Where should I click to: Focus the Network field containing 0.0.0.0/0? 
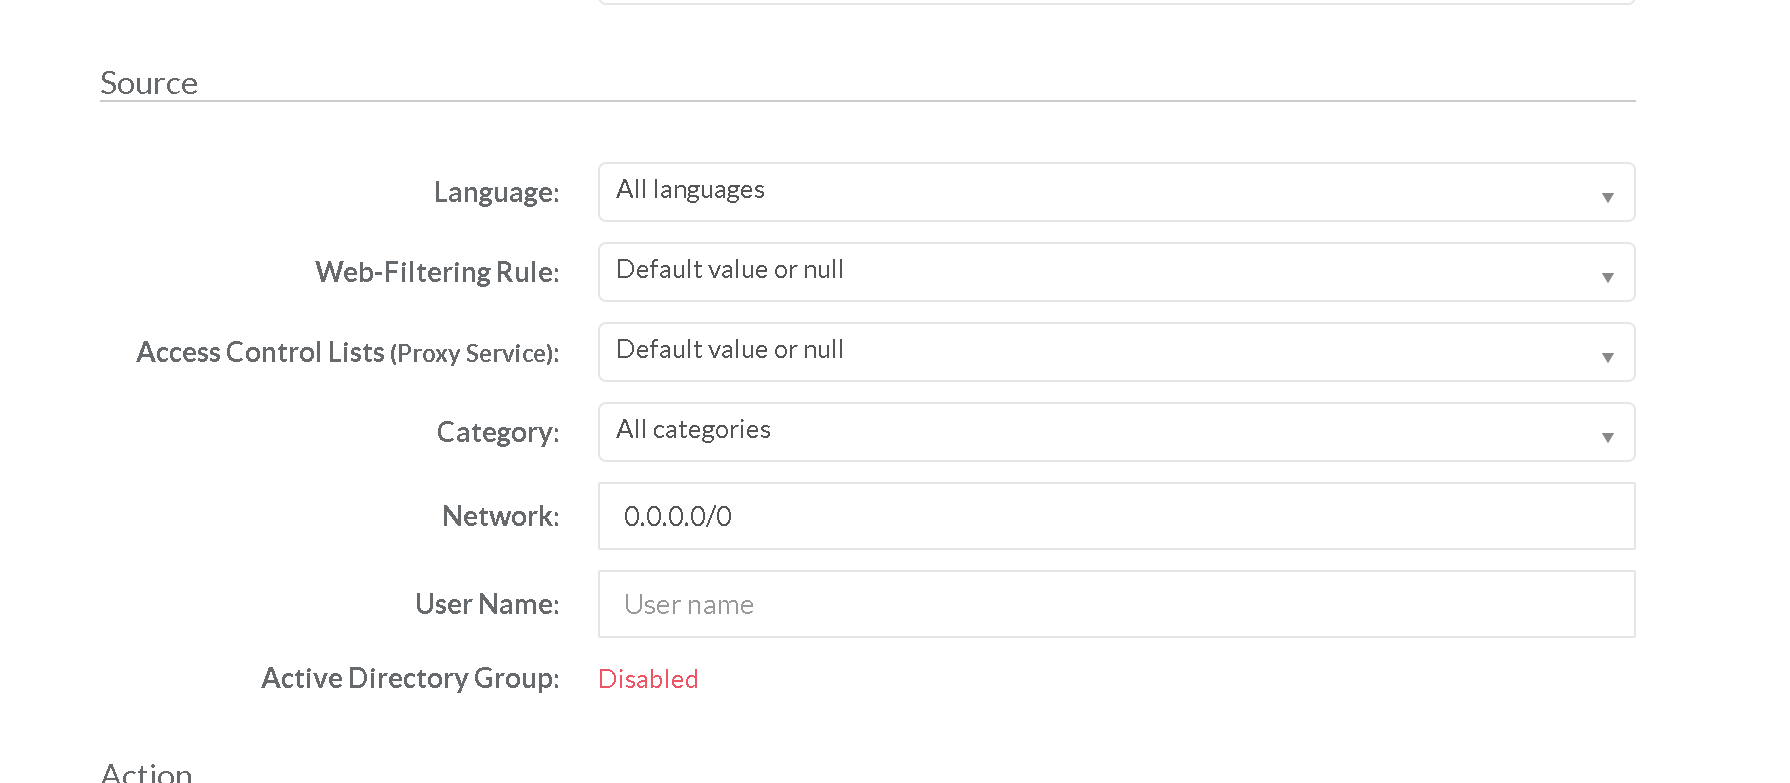pyautogui.click(x=1116, y=516)
